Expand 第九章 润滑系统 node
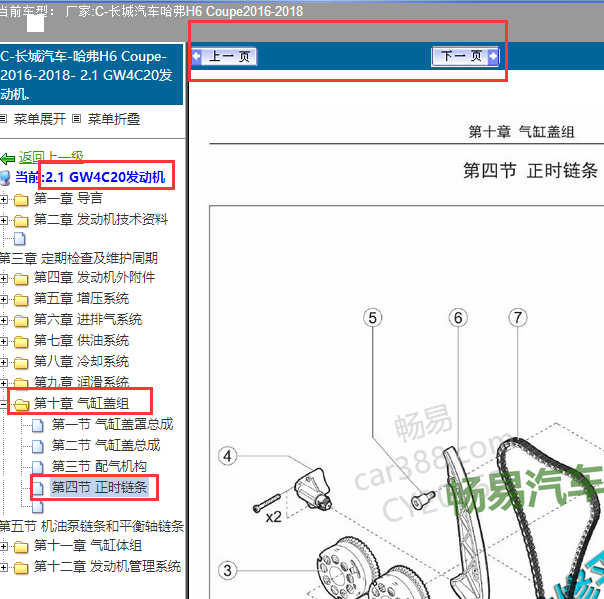 (x=3, y=383)
